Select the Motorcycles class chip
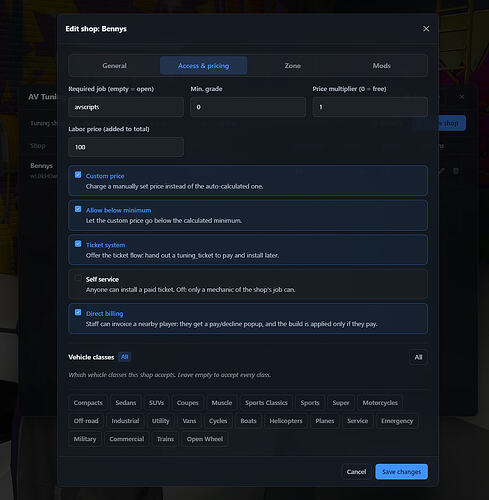 coord(380,403)
